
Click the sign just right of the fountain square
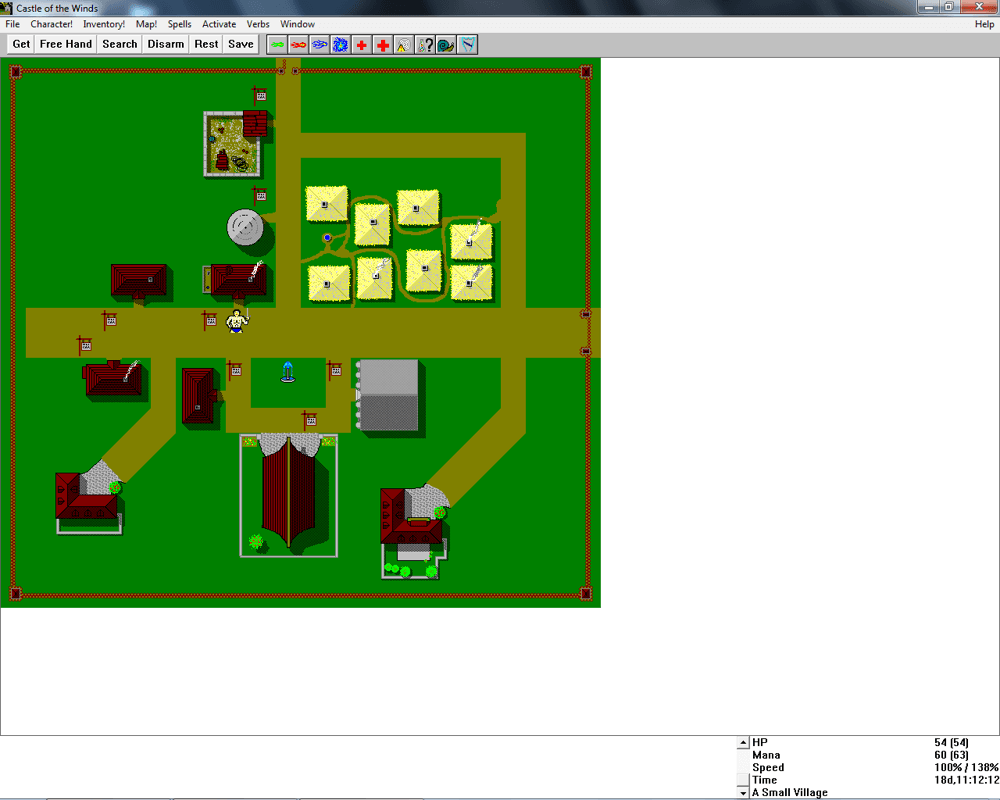click(x=334, y=369)
